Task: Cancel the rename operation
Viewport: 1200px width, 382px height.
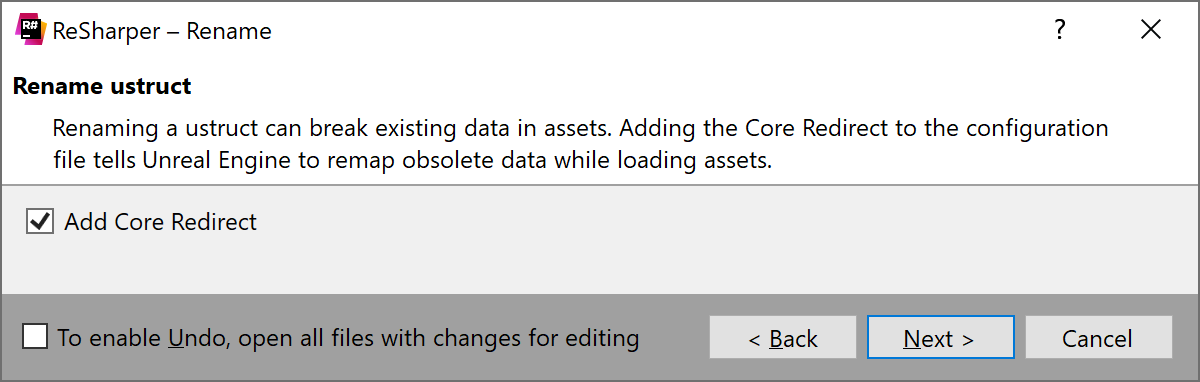Action: (1098, 338)
